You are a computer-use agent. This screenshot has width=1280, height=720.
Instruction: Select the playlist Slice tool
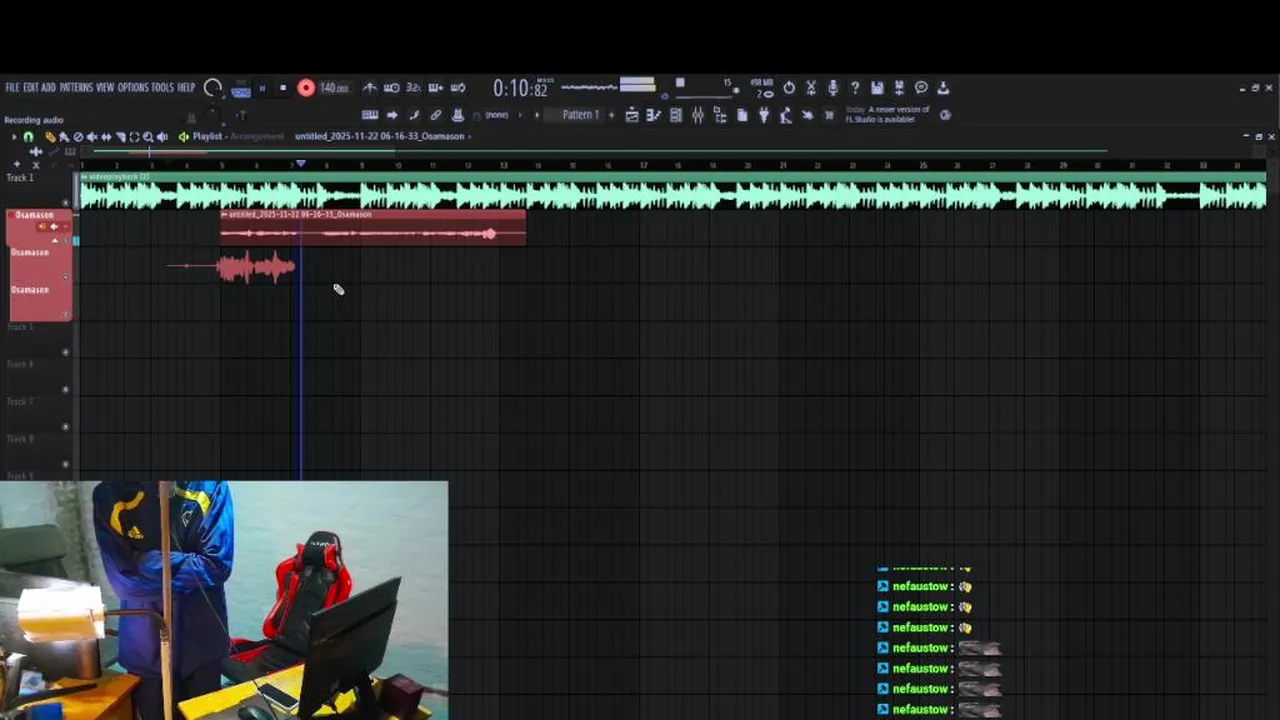point(120,137)
